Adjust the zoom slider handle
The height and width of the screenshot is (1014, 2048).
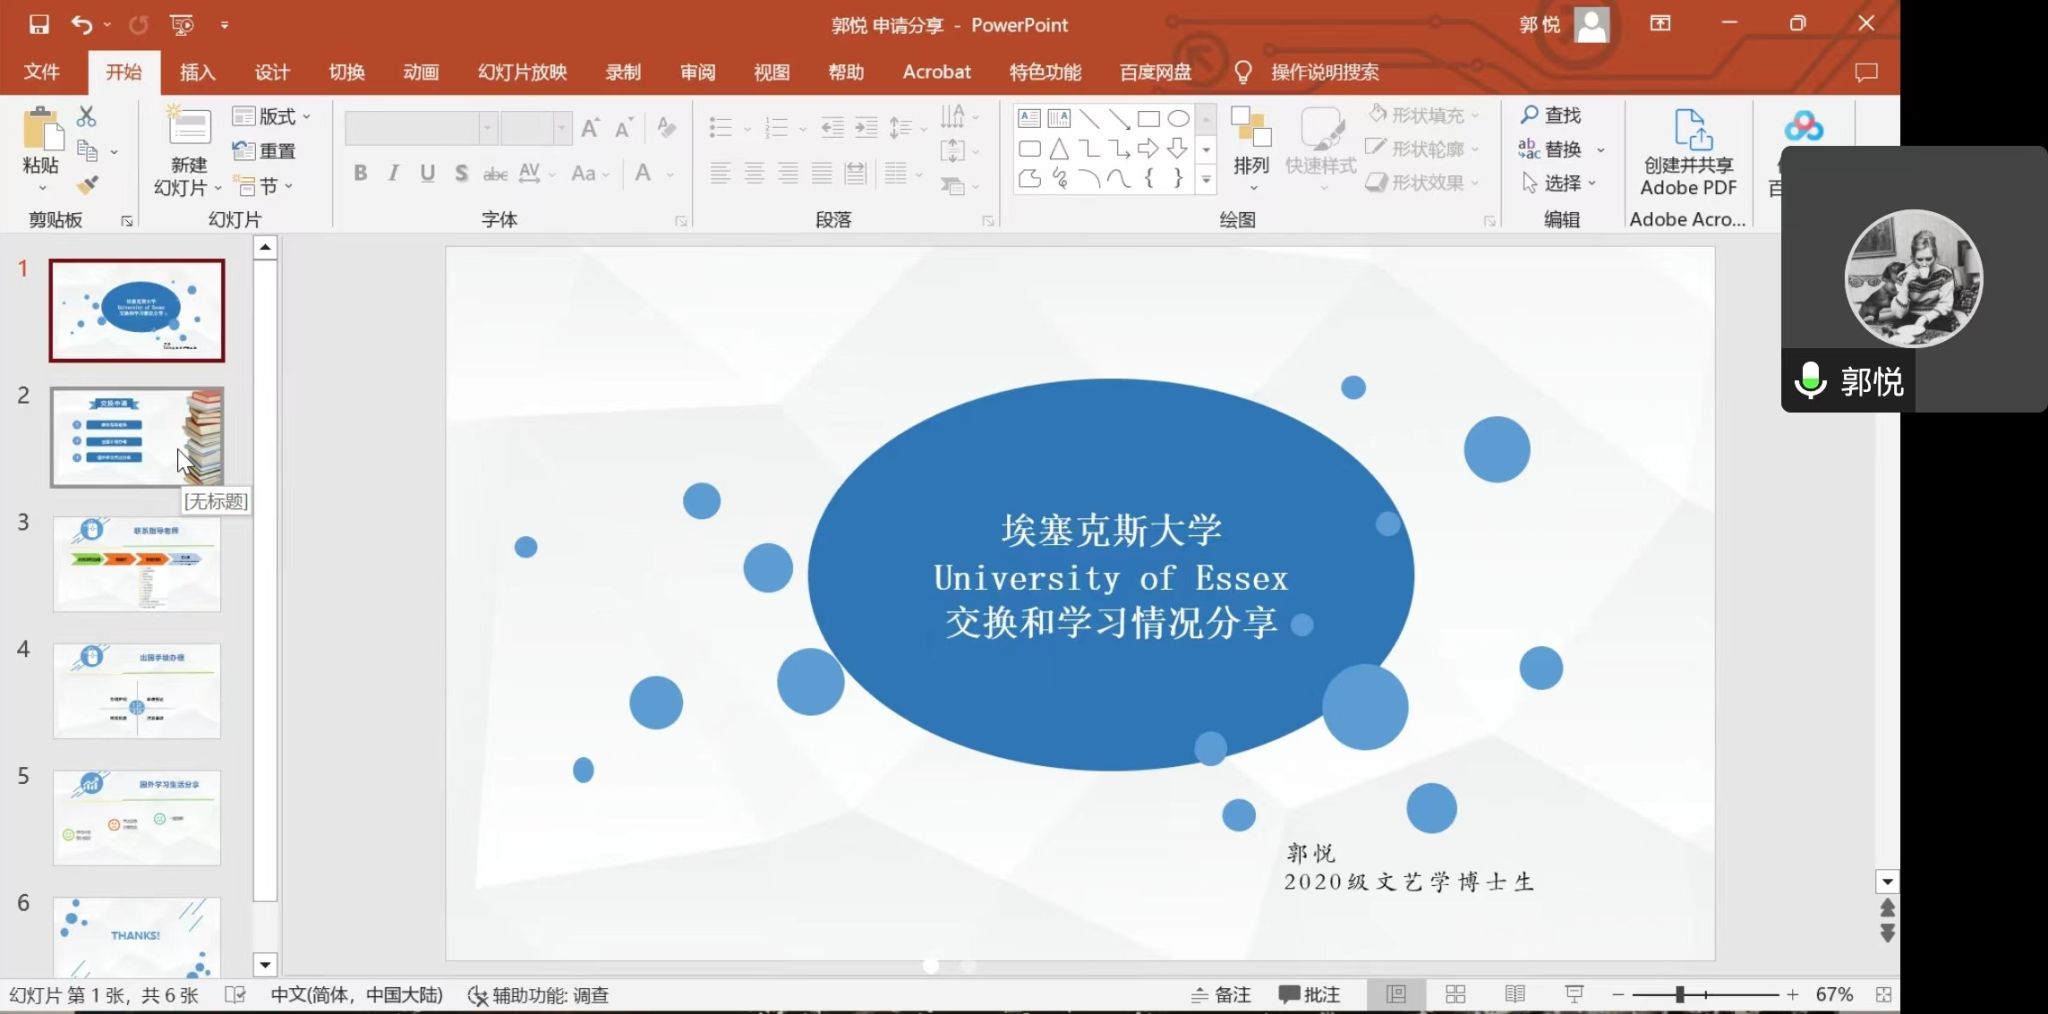pyautogui.click(x=1680, y=995)
